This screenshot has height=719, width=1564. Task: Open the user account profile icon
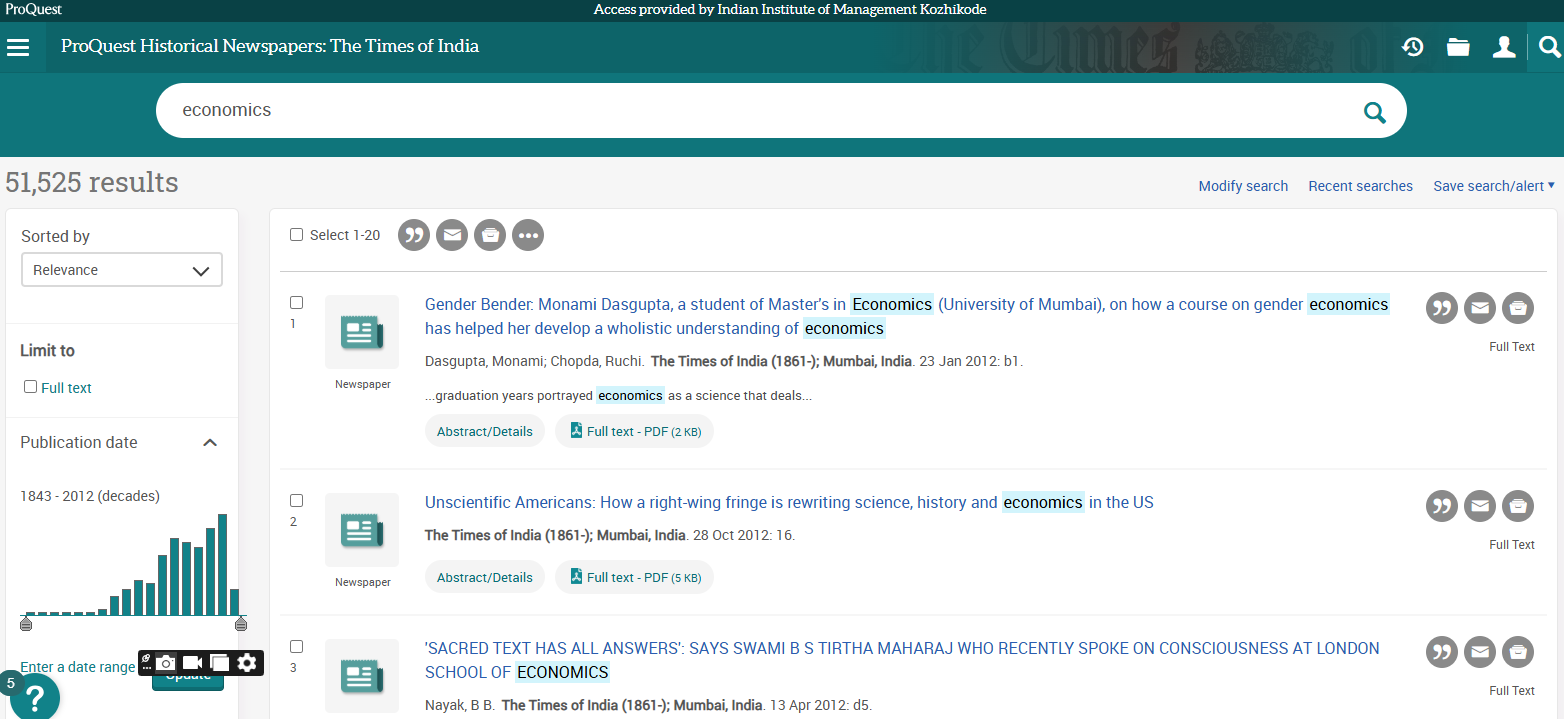(1504, 47)
